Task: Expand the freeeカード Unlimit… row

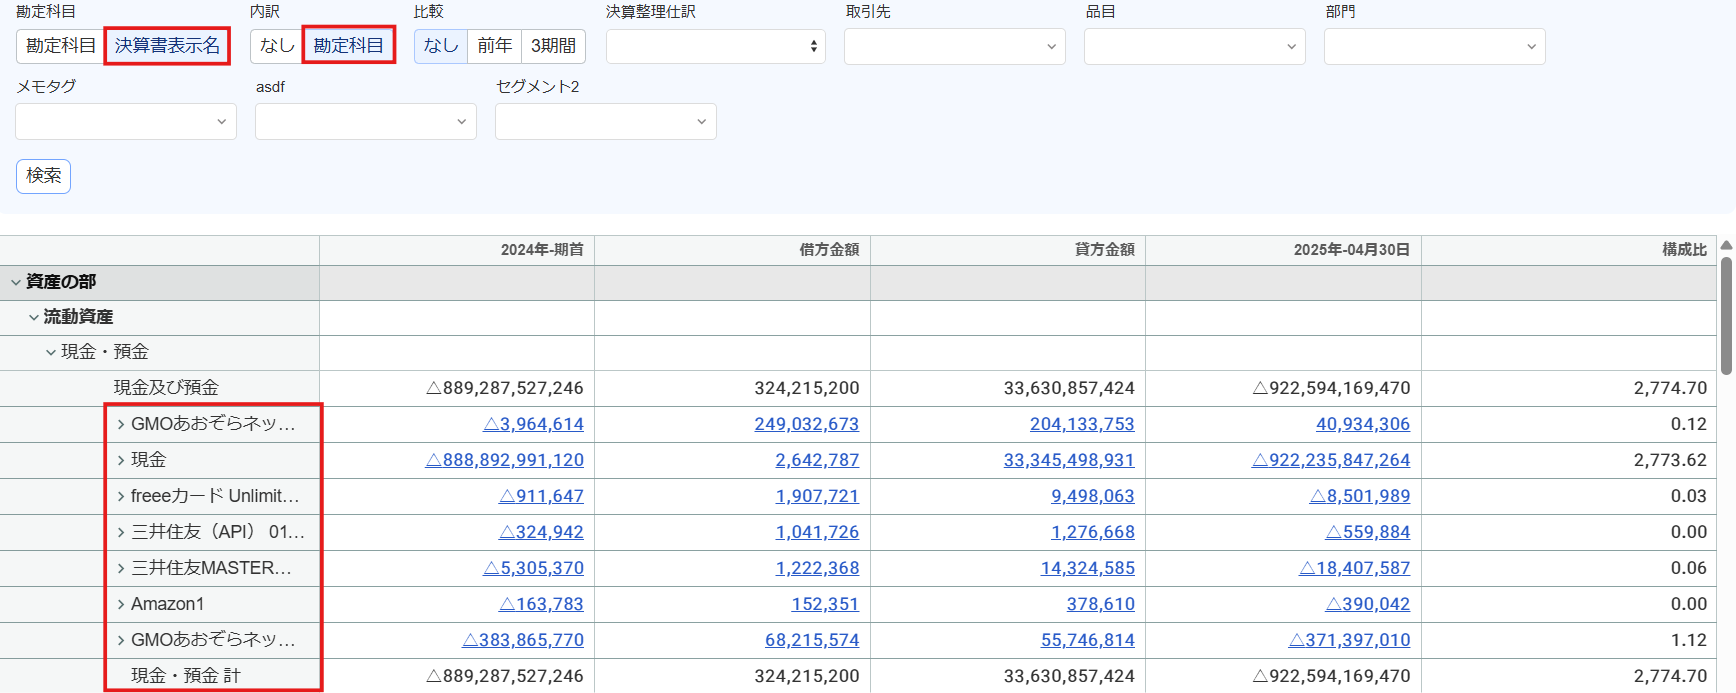Action: click(121, 496)
